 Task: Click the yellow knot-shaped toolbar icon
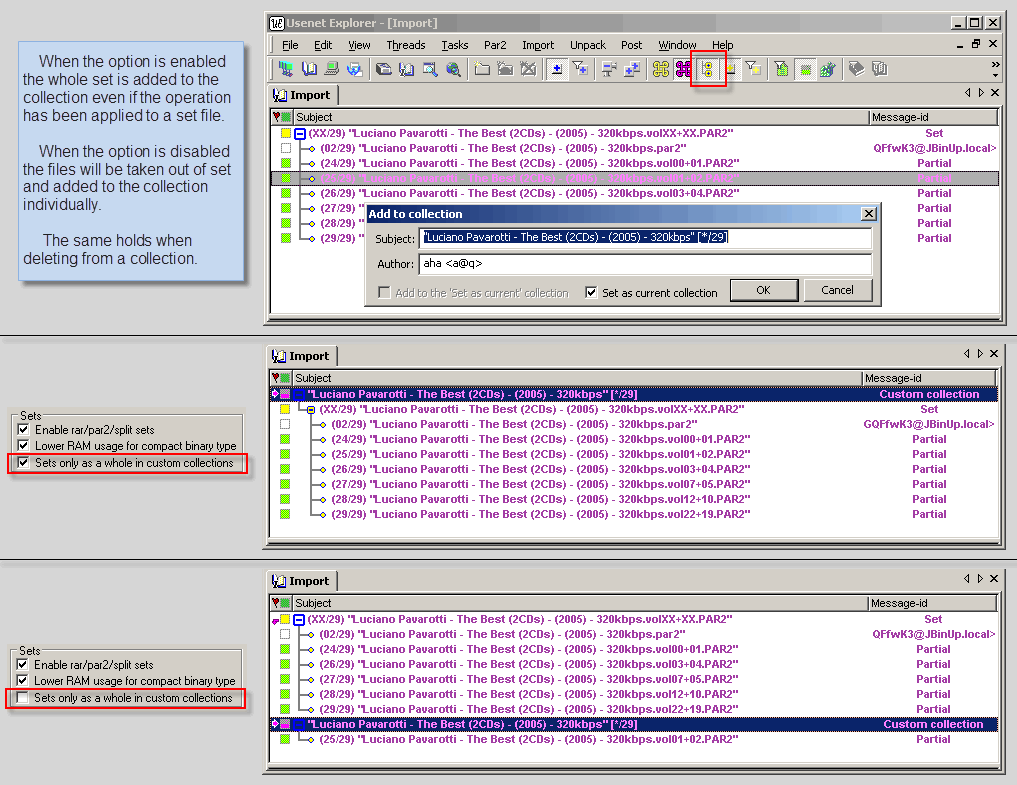(660, 69)
